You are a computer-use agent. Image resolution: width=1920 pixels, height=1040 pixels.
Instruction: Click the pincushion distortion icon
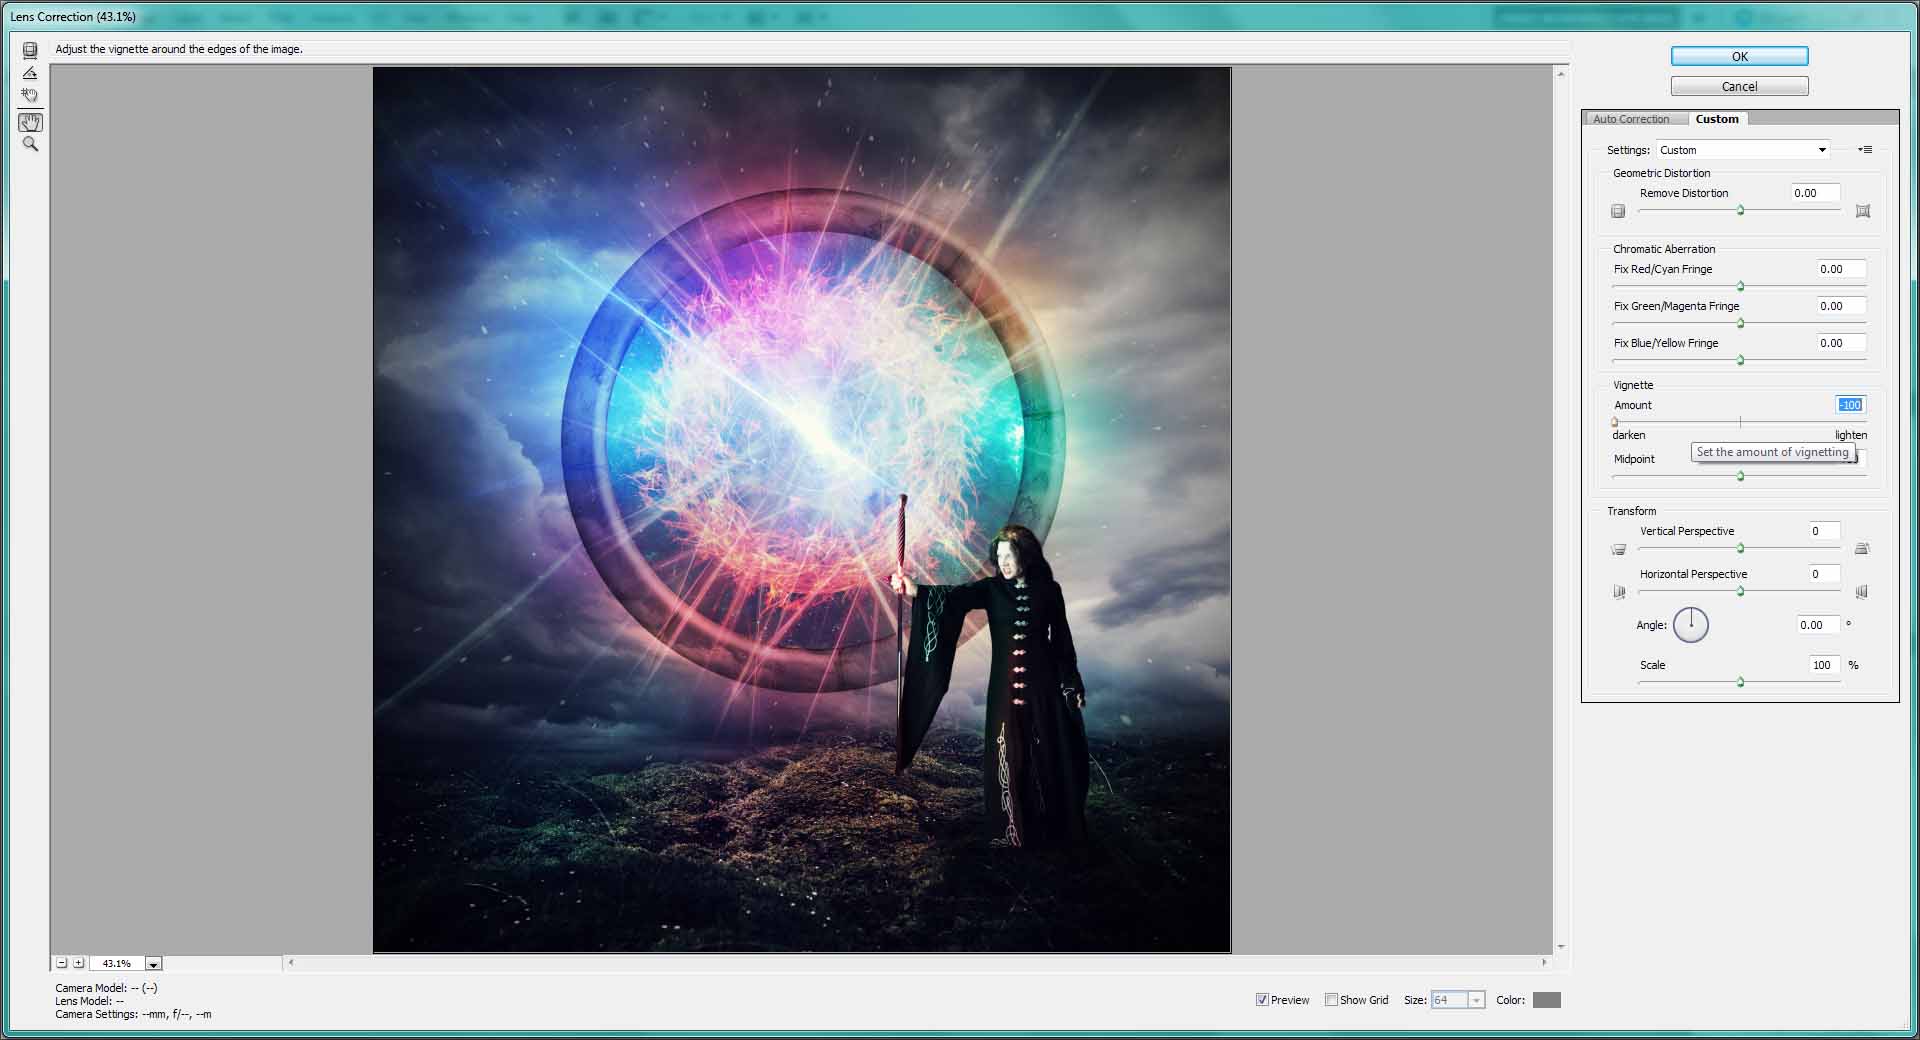[1862, 211]
